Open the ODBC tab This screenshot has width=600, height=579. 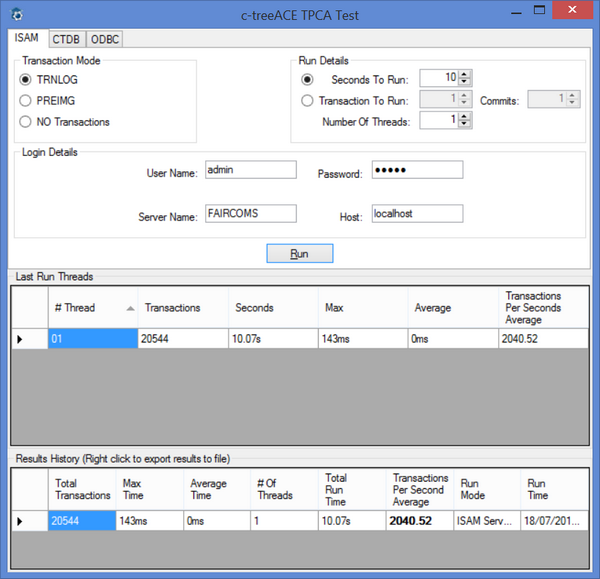(105, 39)
